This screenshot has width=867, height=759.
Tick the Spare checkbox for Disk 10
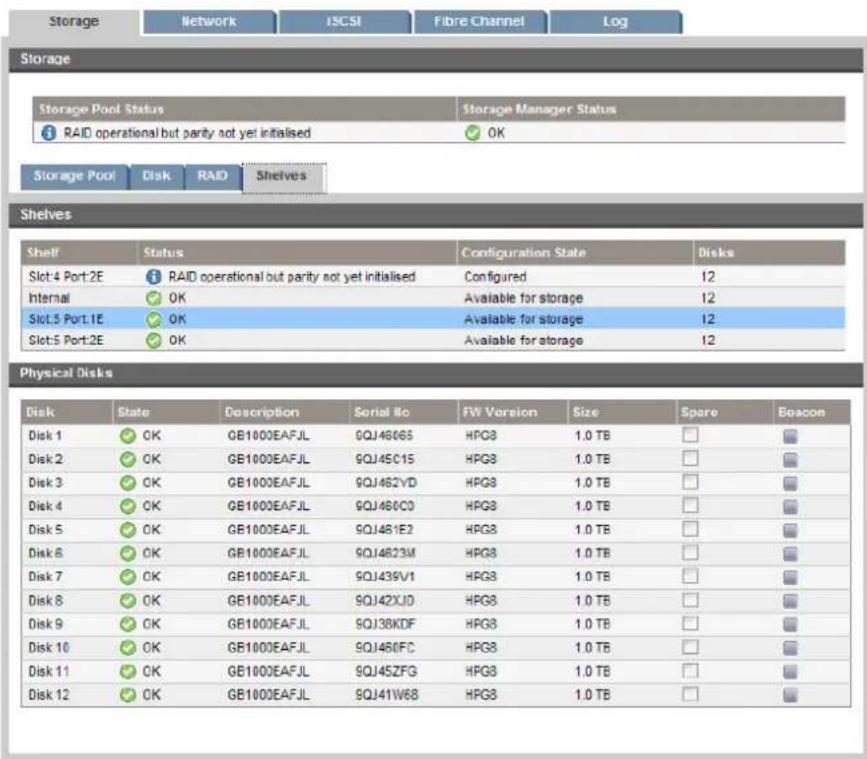[690, 647]
